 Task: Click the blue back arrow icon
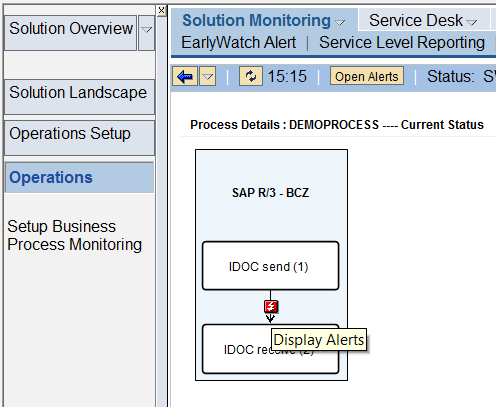[185, 77]
